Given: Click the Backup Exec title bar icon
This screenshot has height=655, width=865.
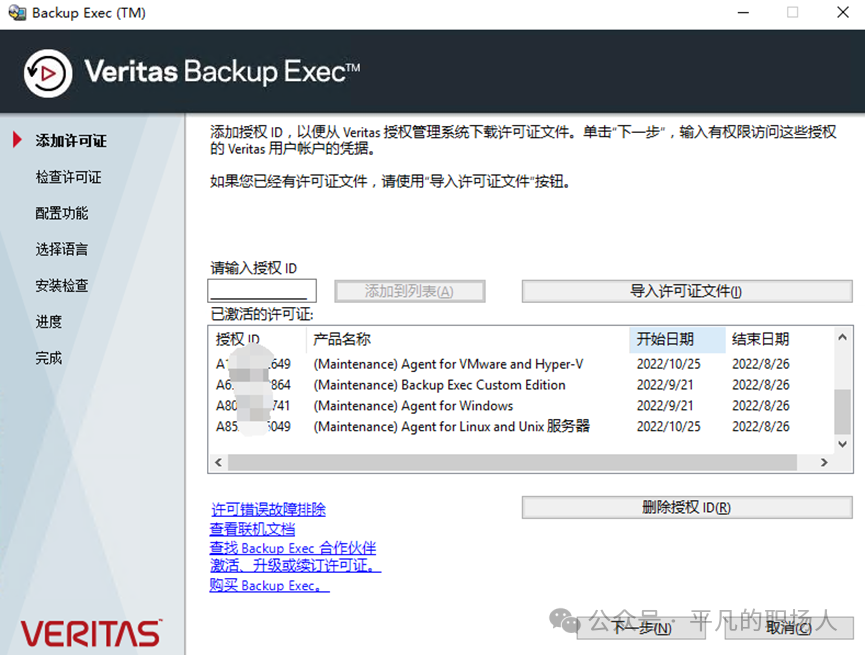Looking at the screenshot, I should (17, 13).
